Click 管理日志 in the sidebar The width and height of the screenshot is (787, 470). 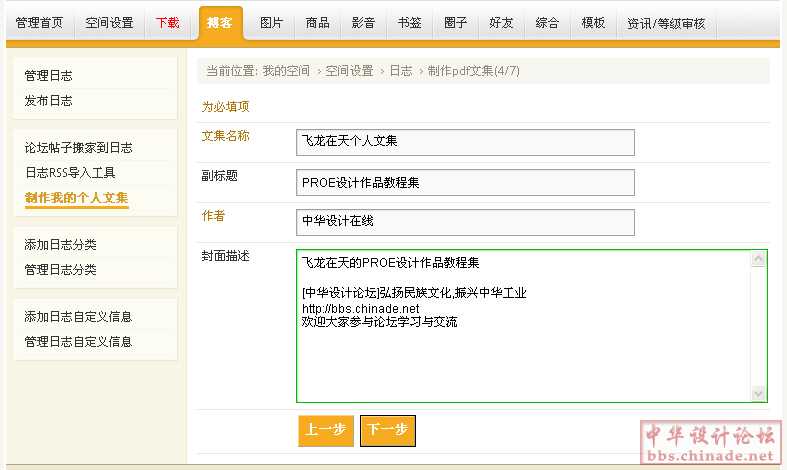tap(48, 76)
